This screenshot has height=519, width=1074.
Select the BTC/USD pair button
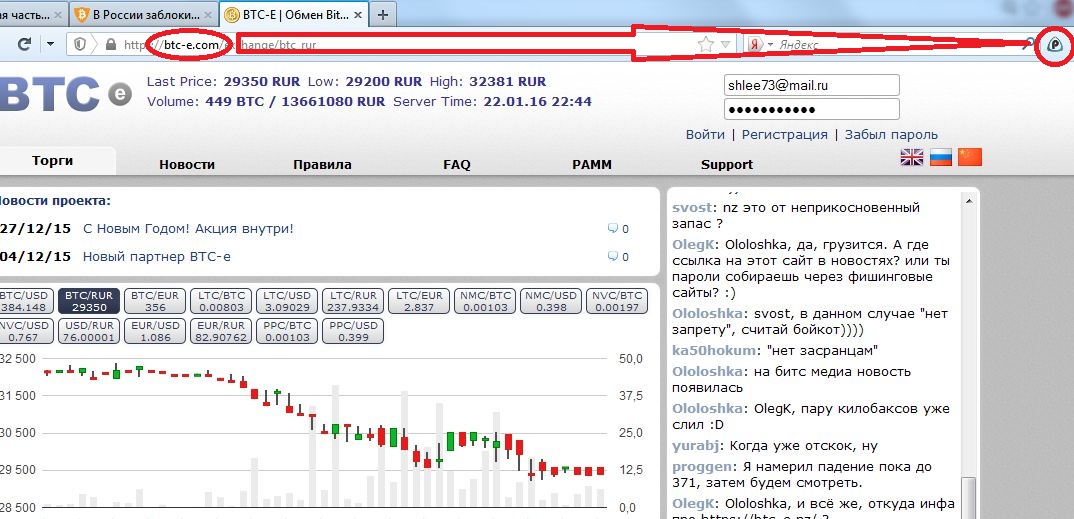25,301
